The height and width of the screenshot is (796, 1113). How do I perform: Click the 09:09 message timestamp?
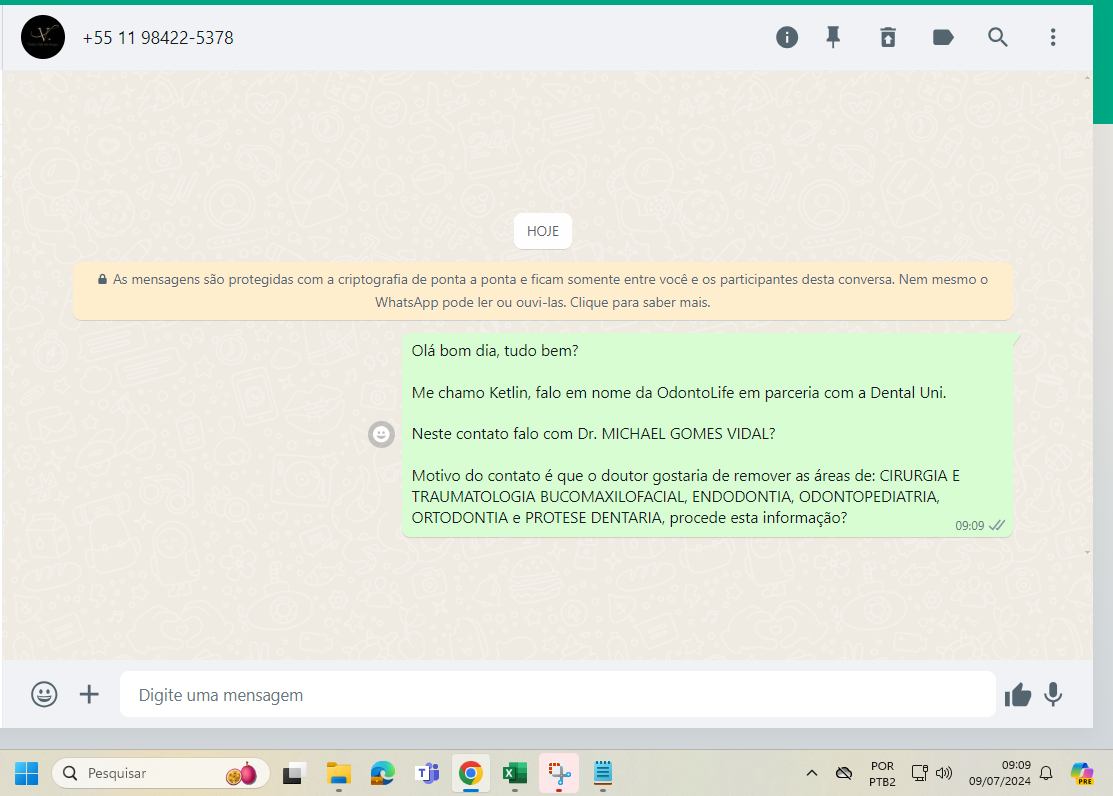coord(970,526)
